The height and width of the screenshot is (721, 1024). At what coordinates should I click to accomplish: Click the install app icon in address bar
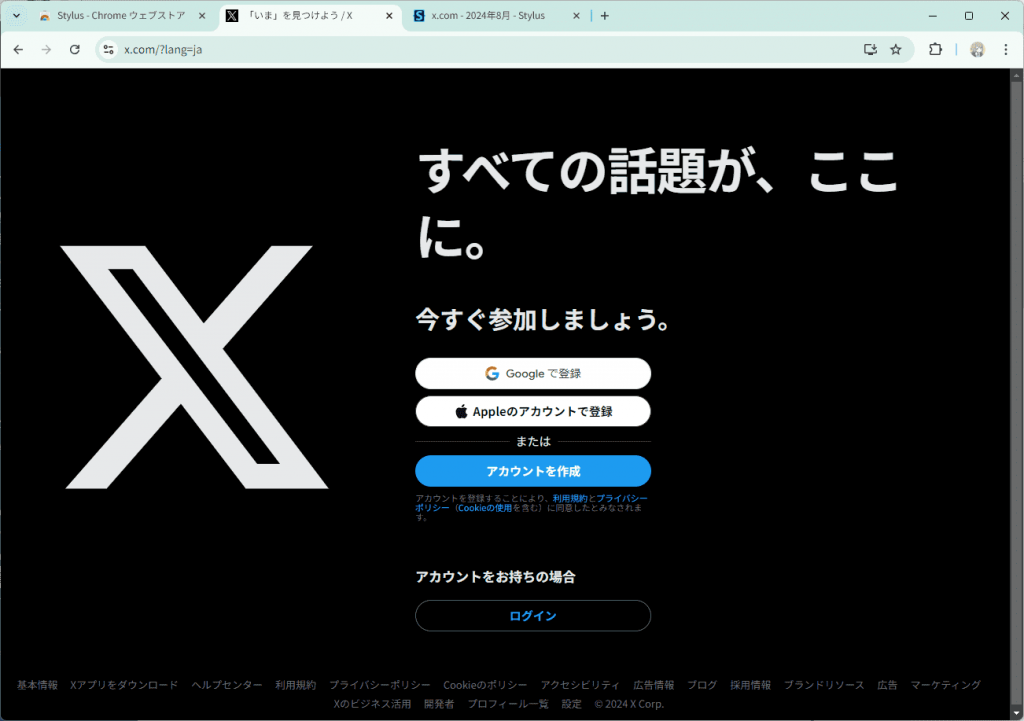(x=870, y=50)
